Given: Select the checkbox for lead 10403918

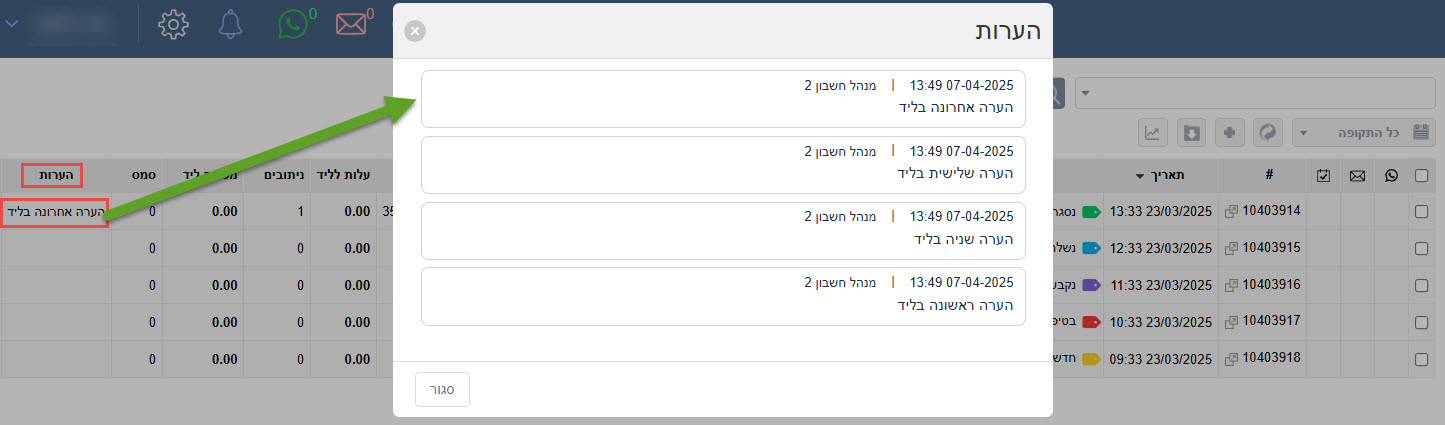Looking at the screenshot, I should point(1421,358).
